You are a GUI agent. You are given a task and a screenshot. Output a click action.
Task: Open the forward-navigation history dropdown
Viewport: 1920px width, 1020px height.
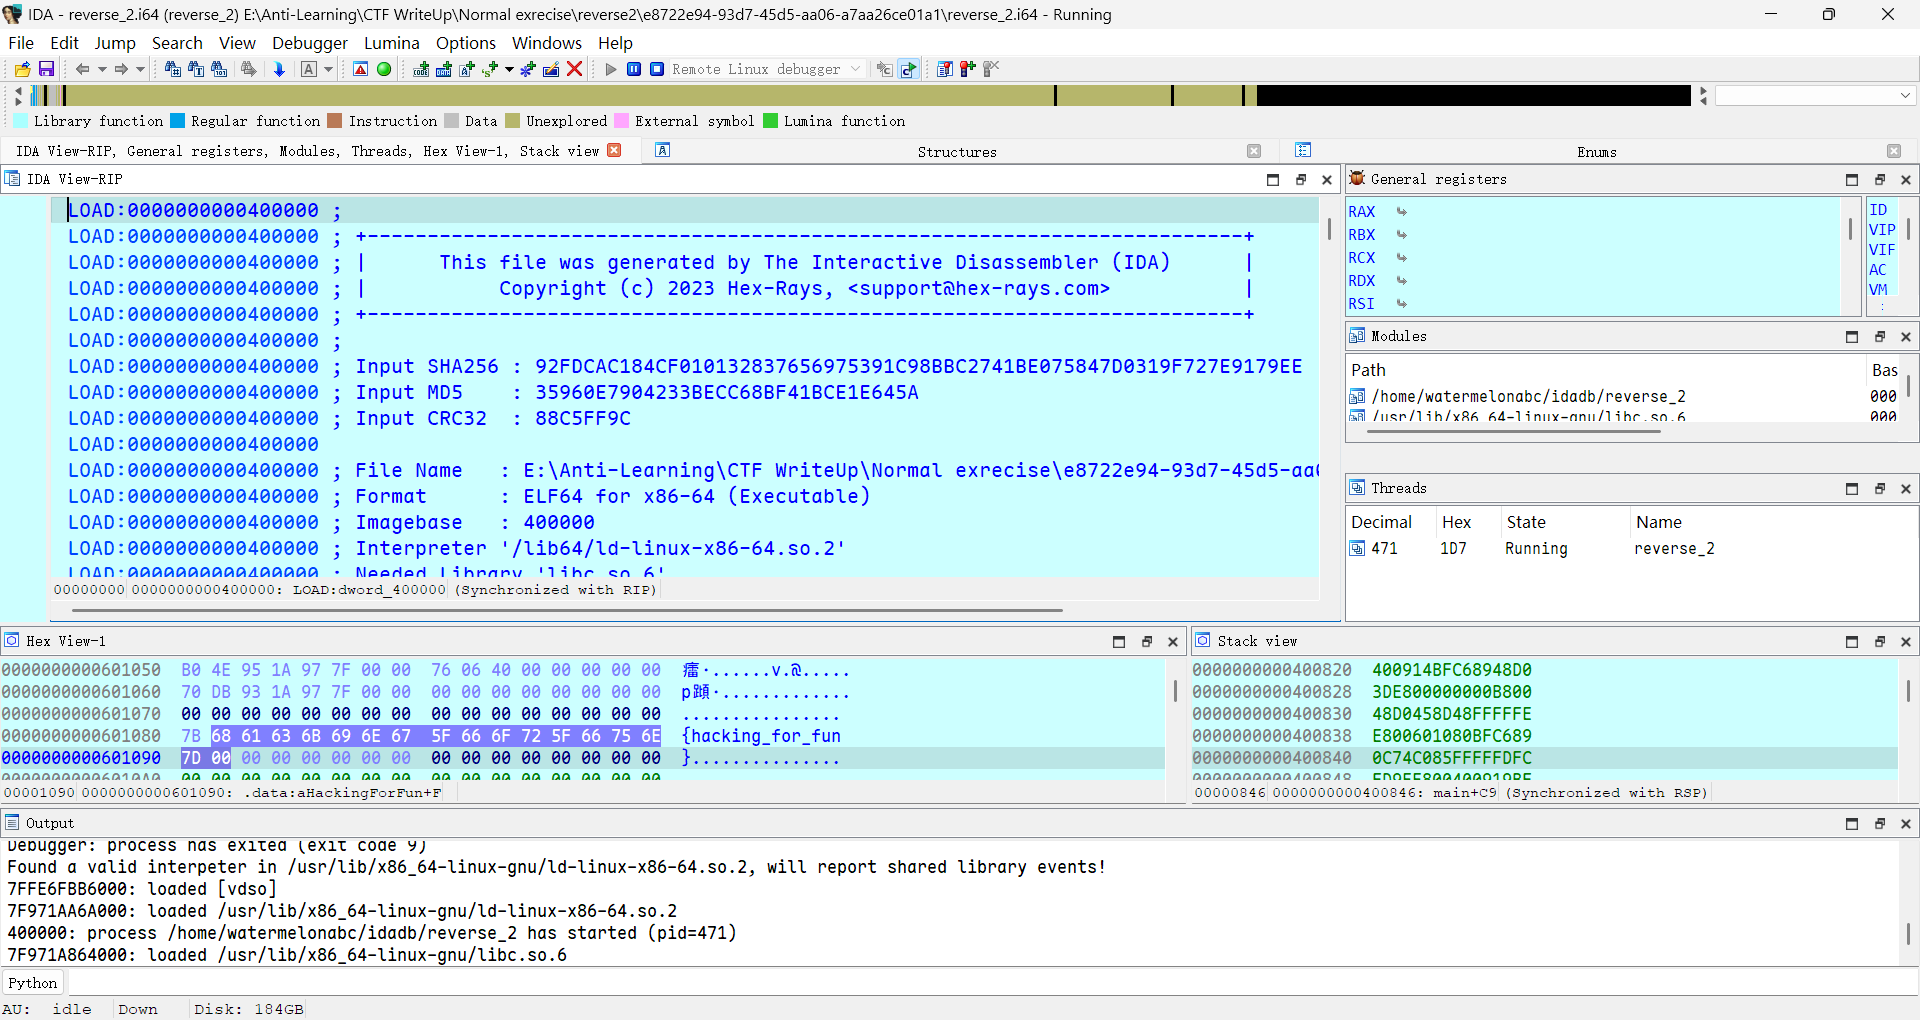pos(140,69)
